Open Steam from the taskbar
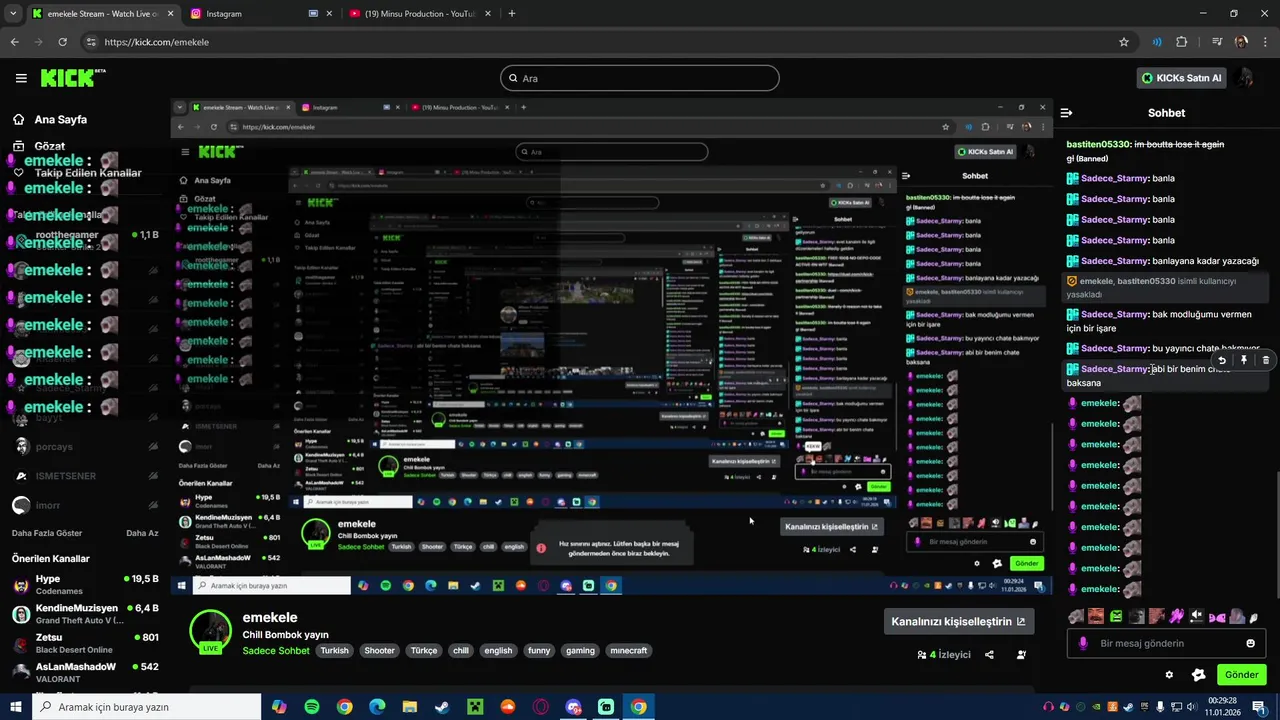Screen dimensions: 1280x720 442,707
